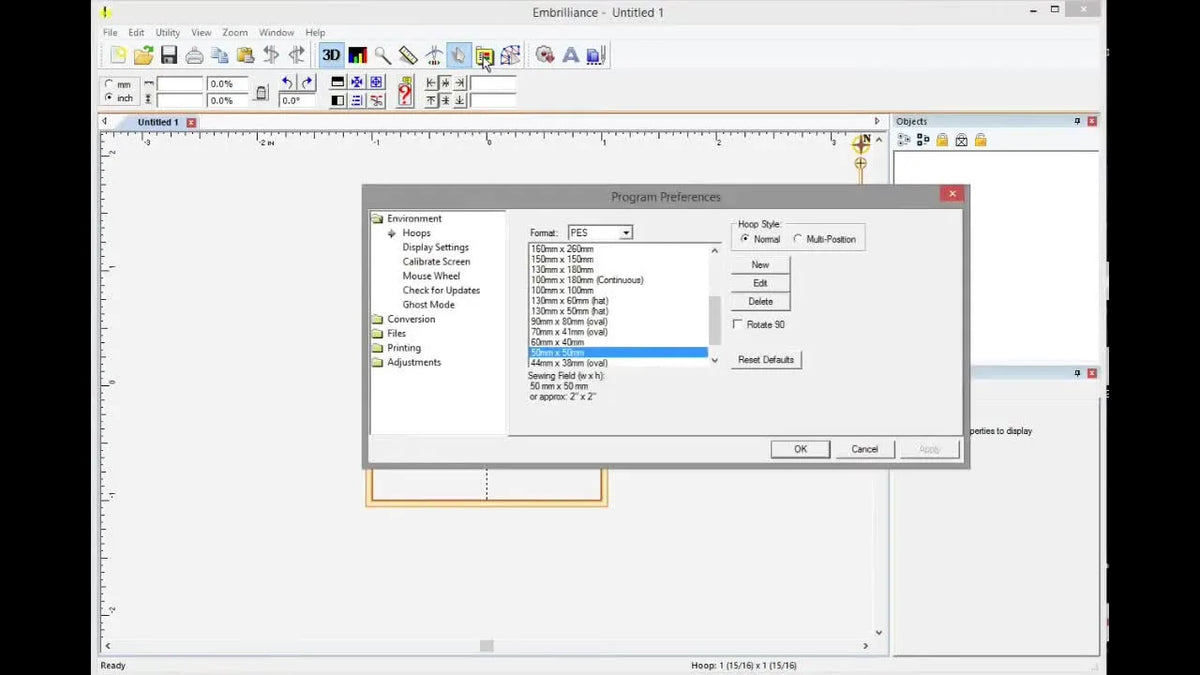Click the compass marker at ruler top right
This screenshot has height=675, width=1200.
click(x=860, y=144)
